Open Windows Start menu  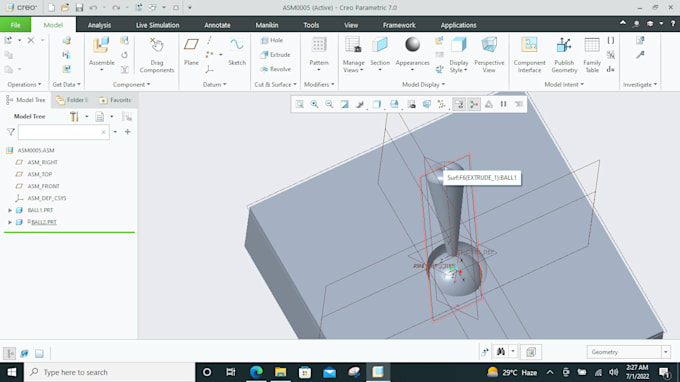(12, 372)
